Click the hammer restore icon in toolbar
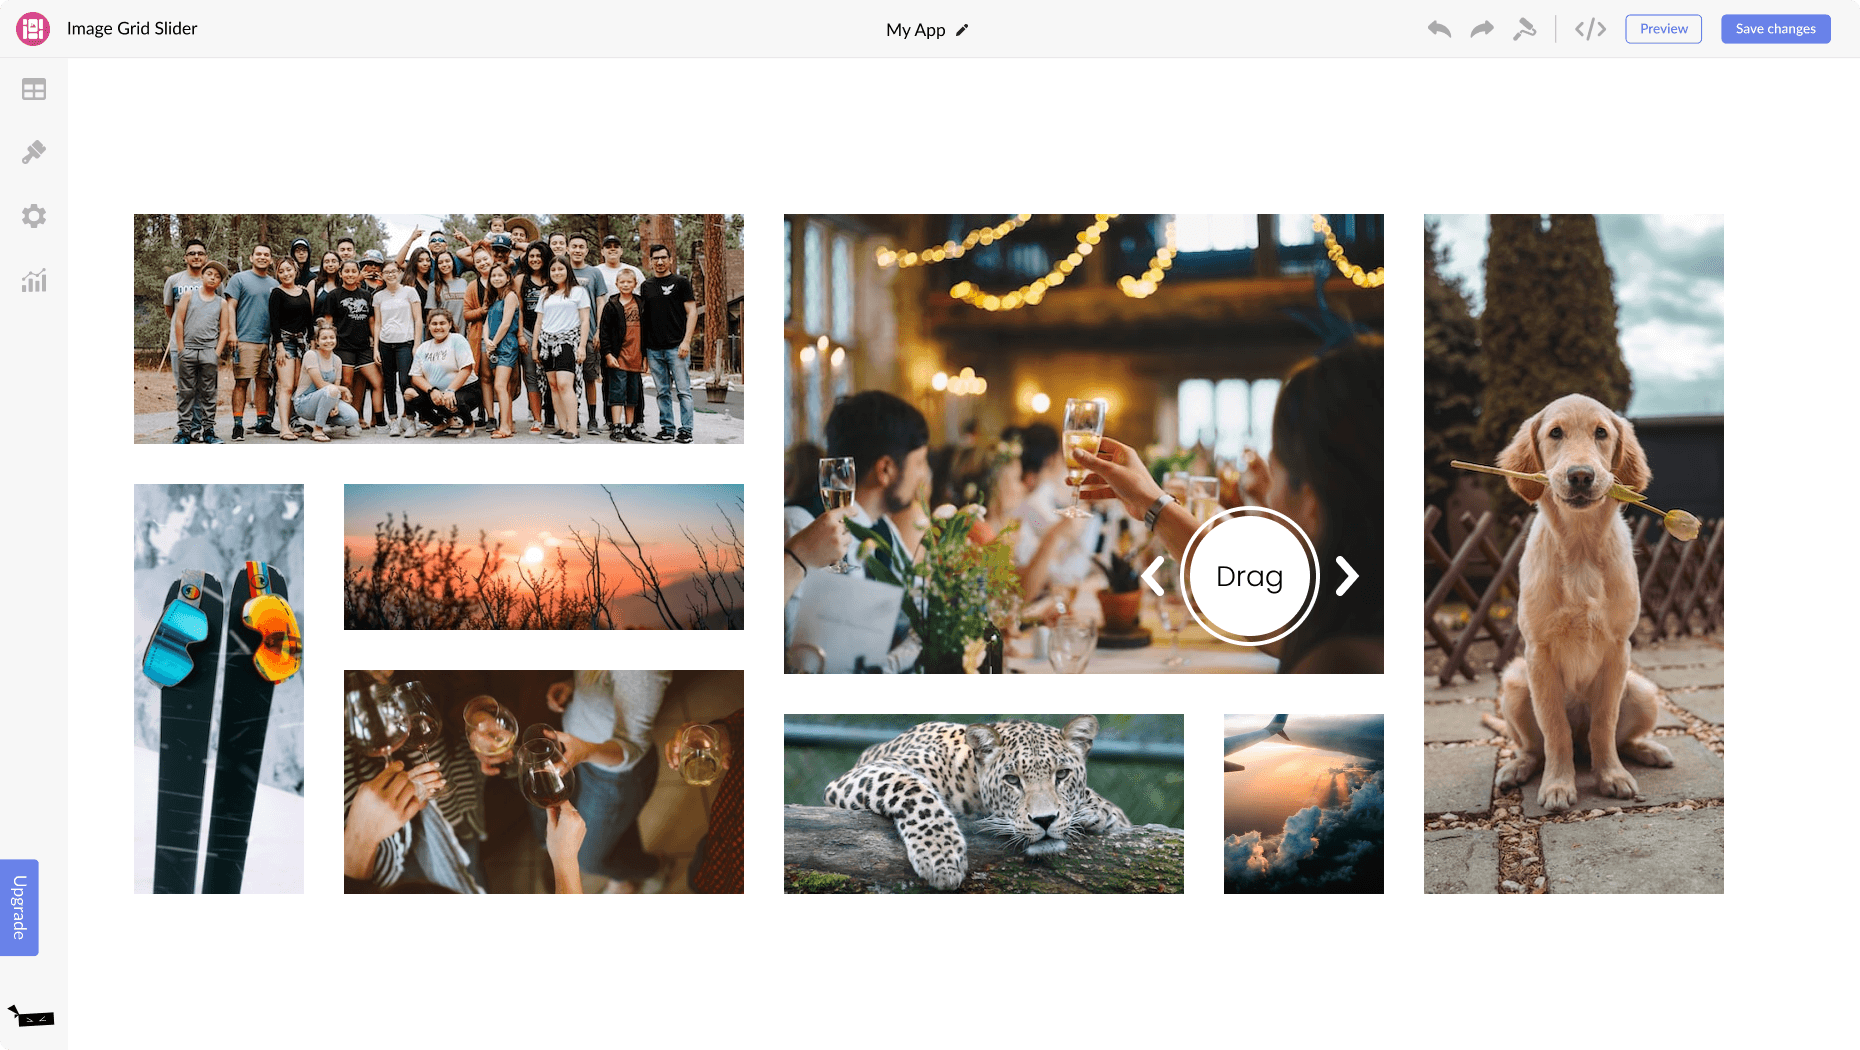Viewport: 1860px width, 1050px height. click(x=1524, y=29)
